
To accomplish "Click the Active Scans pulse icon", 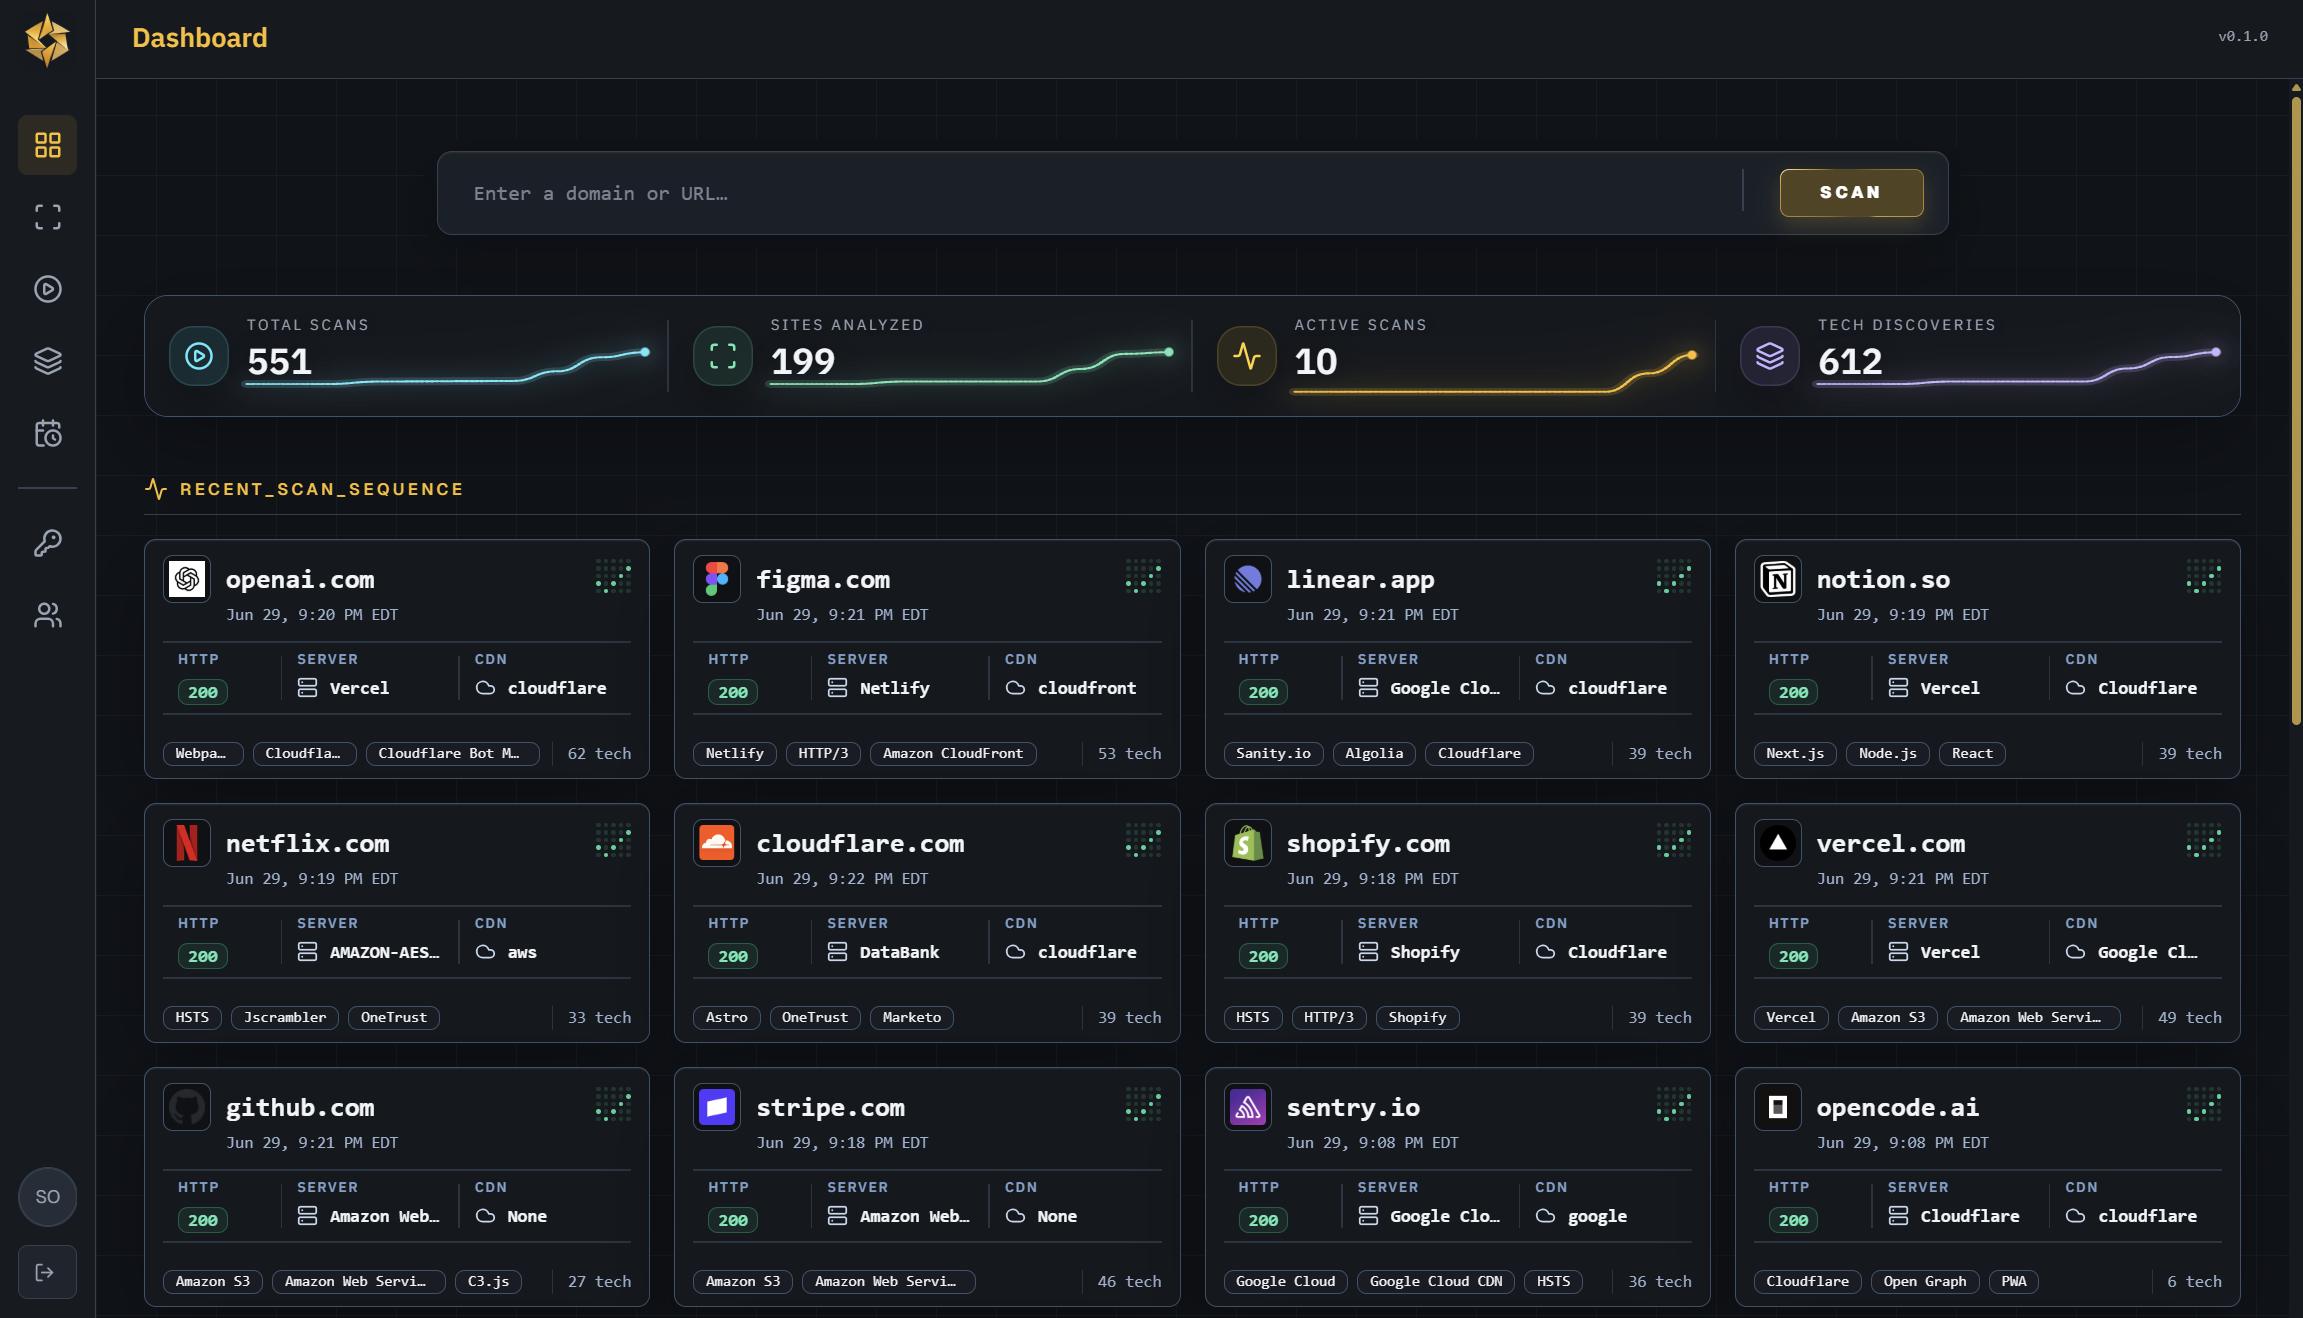I will (1246, 356).
